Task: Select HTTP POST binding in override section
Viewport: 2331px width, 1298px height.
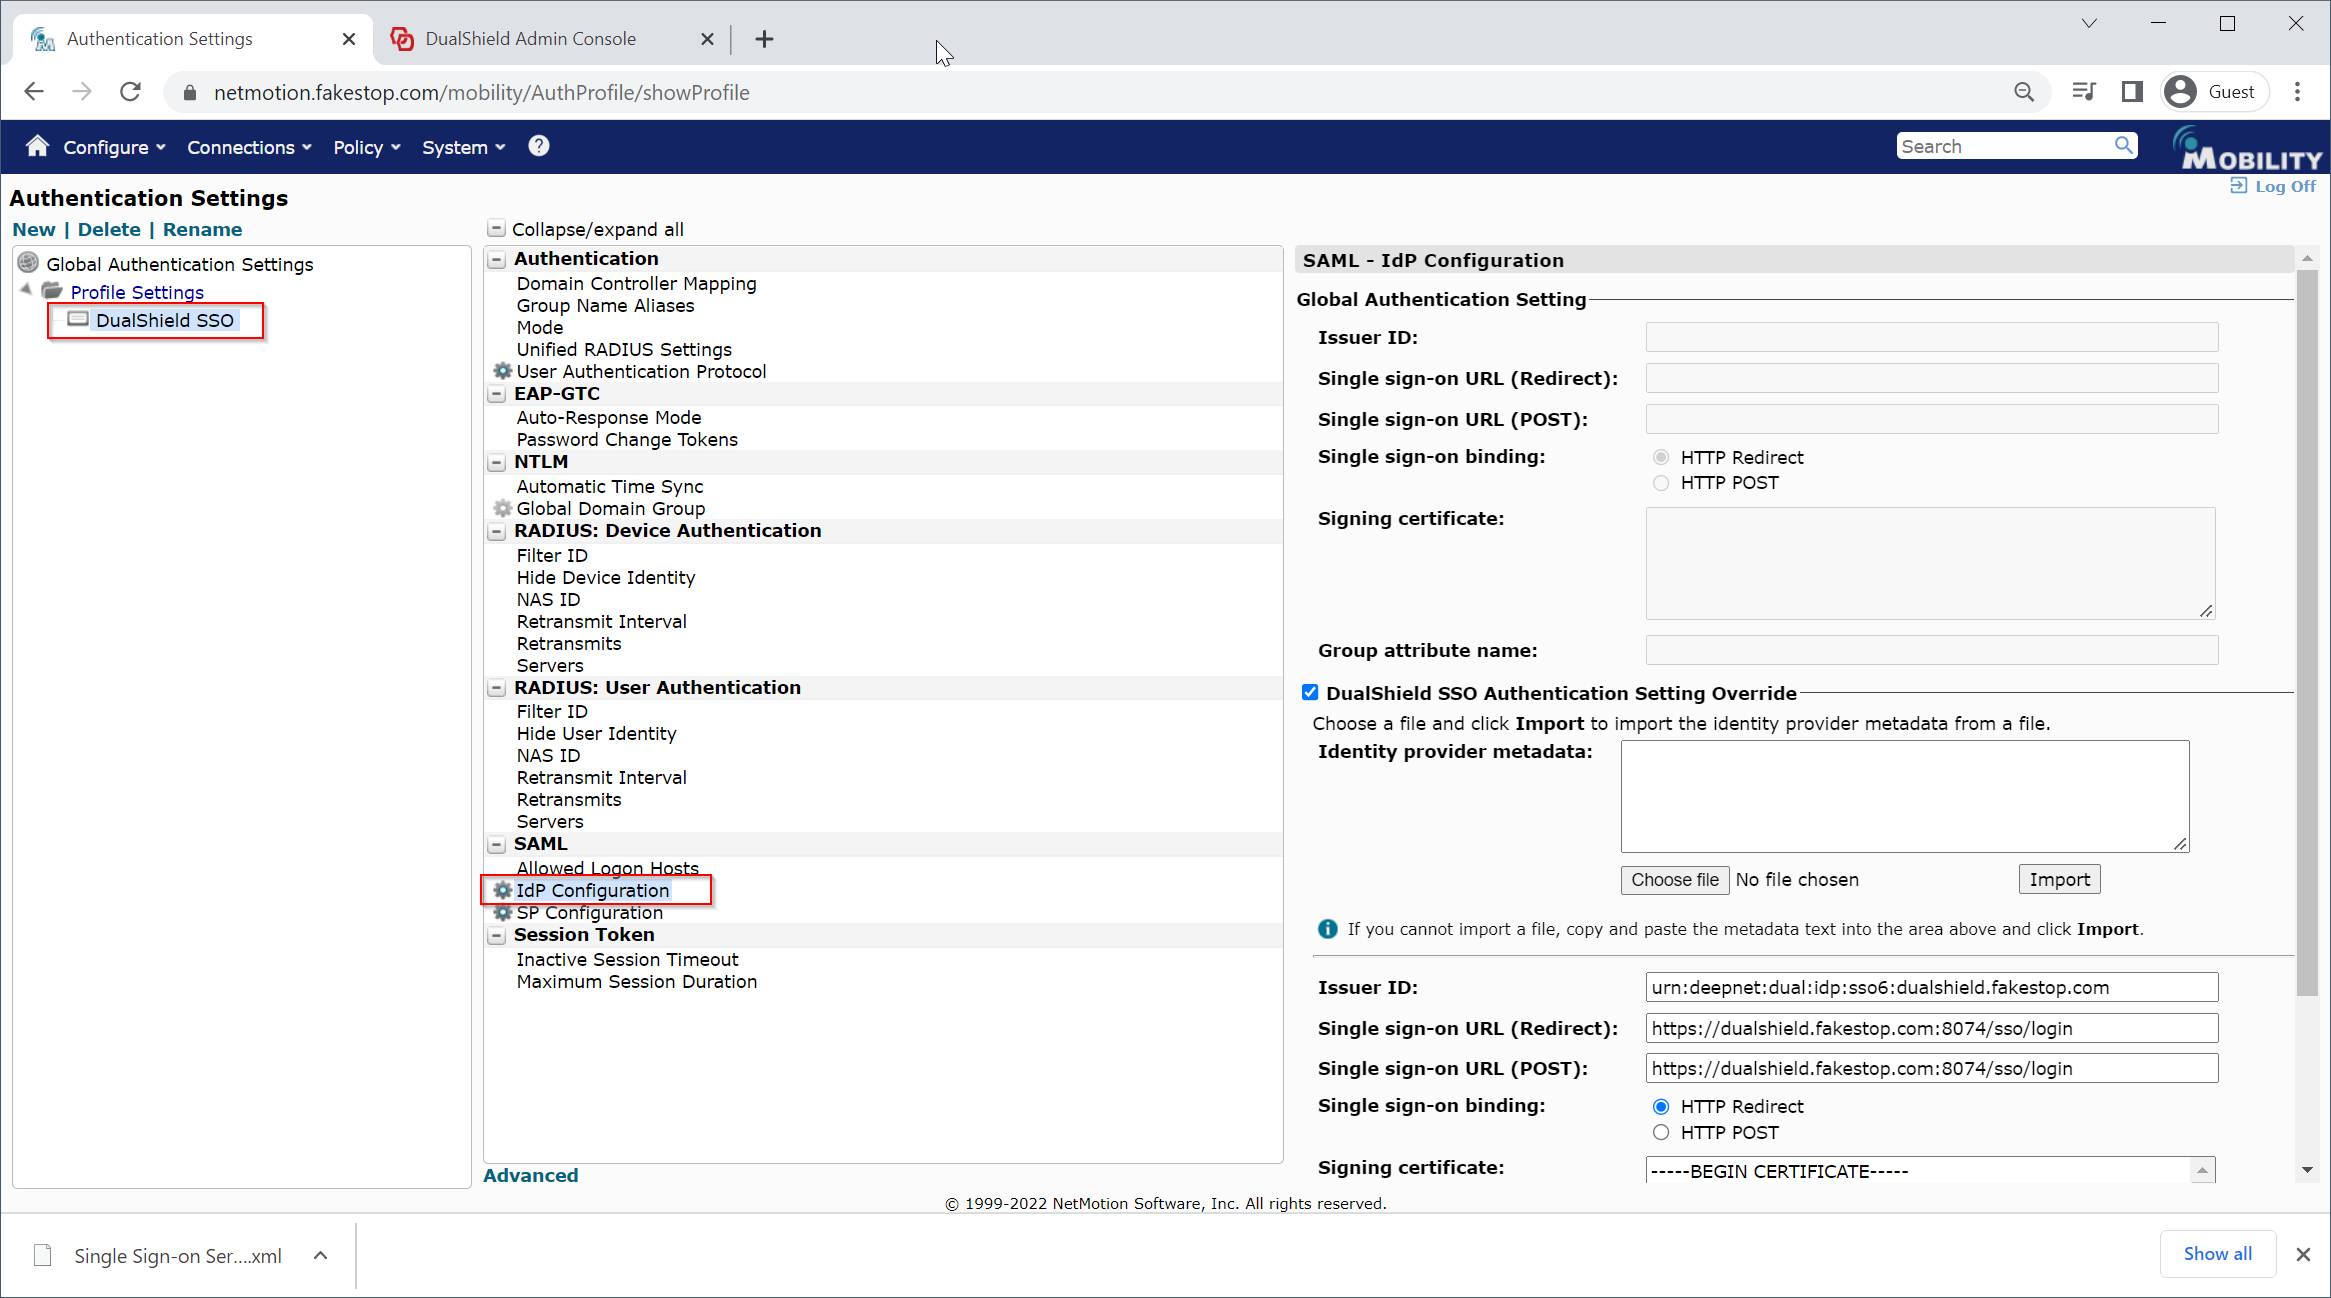Action: point(1661,1133)
